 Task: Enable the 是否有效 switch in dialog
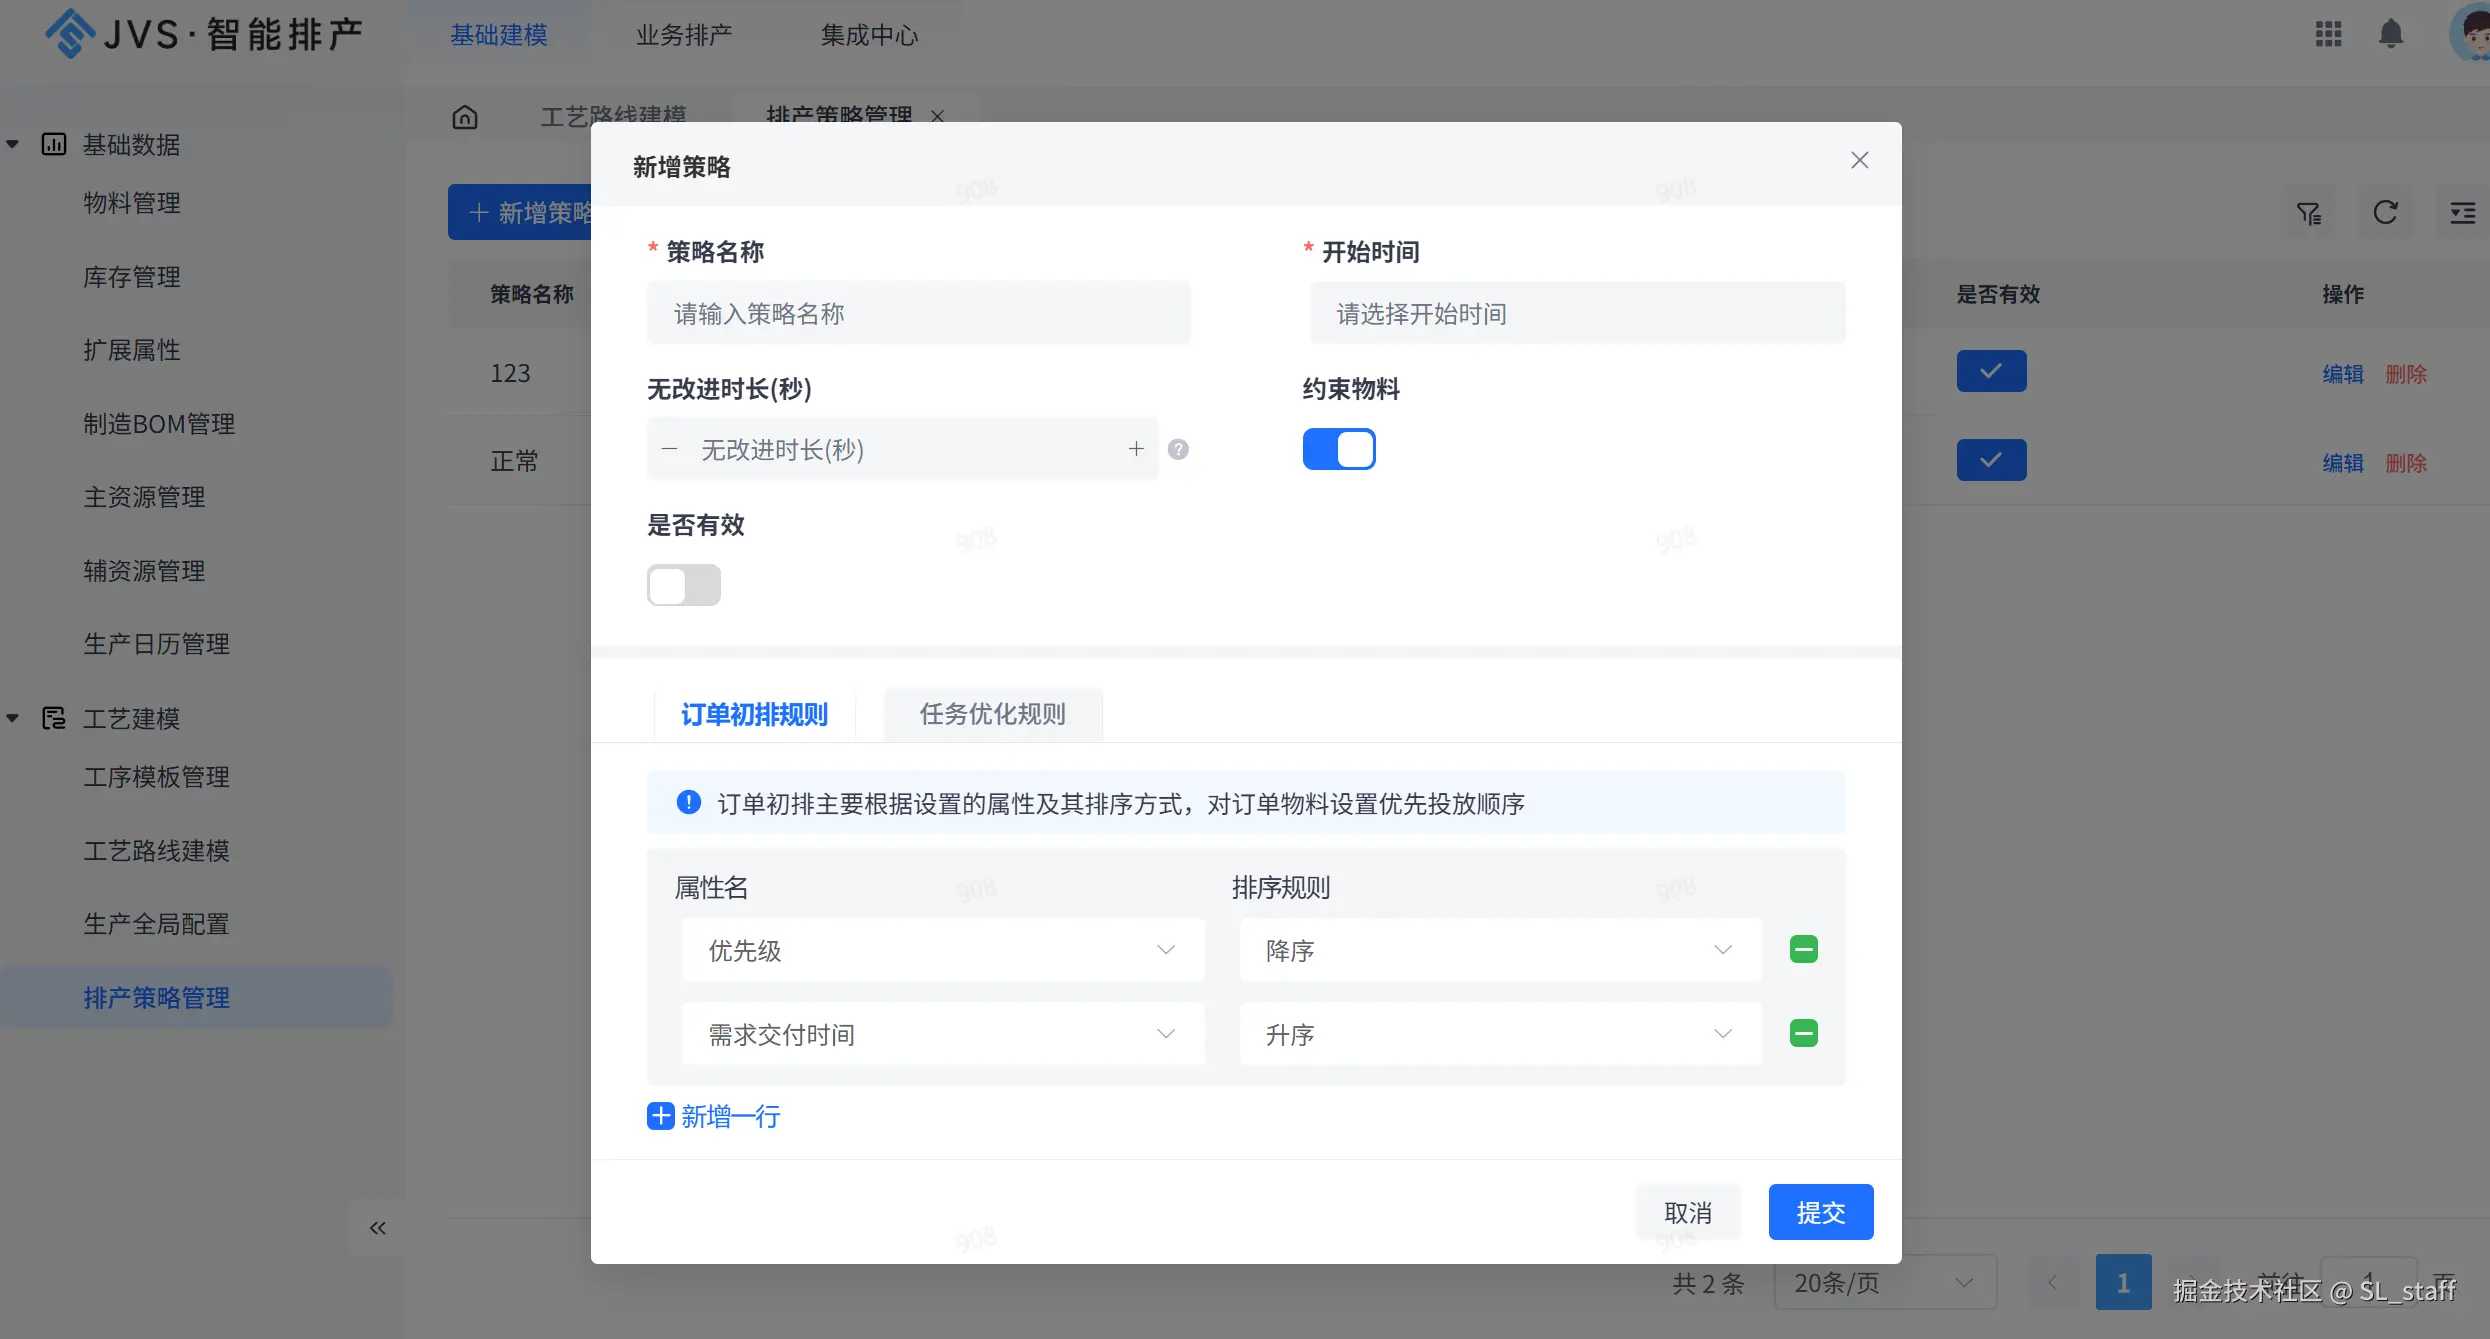[x=683, y=585]
